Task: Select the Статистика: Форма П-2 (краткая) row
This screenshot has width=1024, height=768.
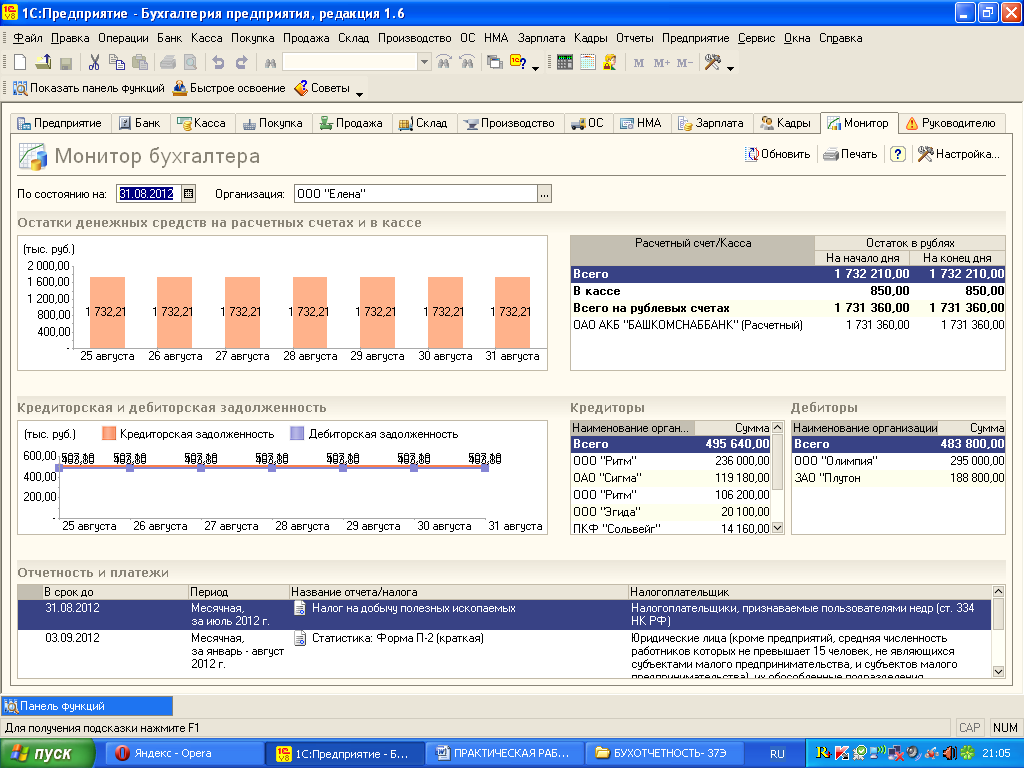Action: pos(504,654)
